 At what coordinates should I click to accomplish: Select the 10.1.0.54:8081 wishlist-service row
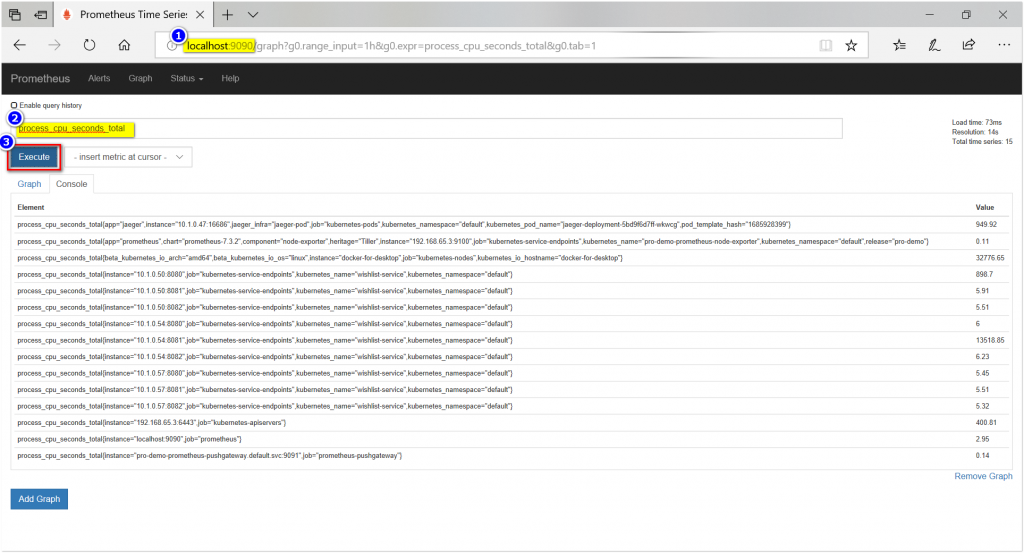click(510, 340)
